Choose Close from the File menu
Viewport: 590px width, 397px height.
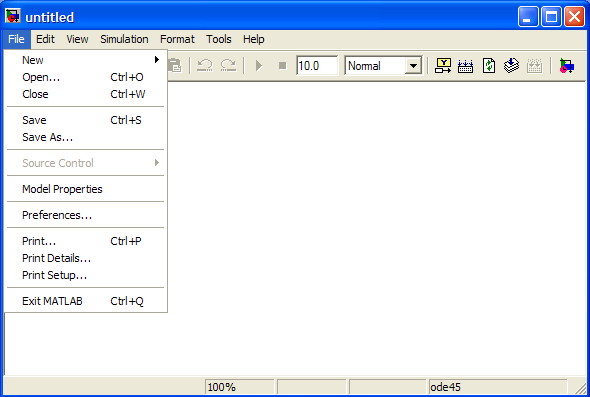pyautogui.click(x=85, y=94)
